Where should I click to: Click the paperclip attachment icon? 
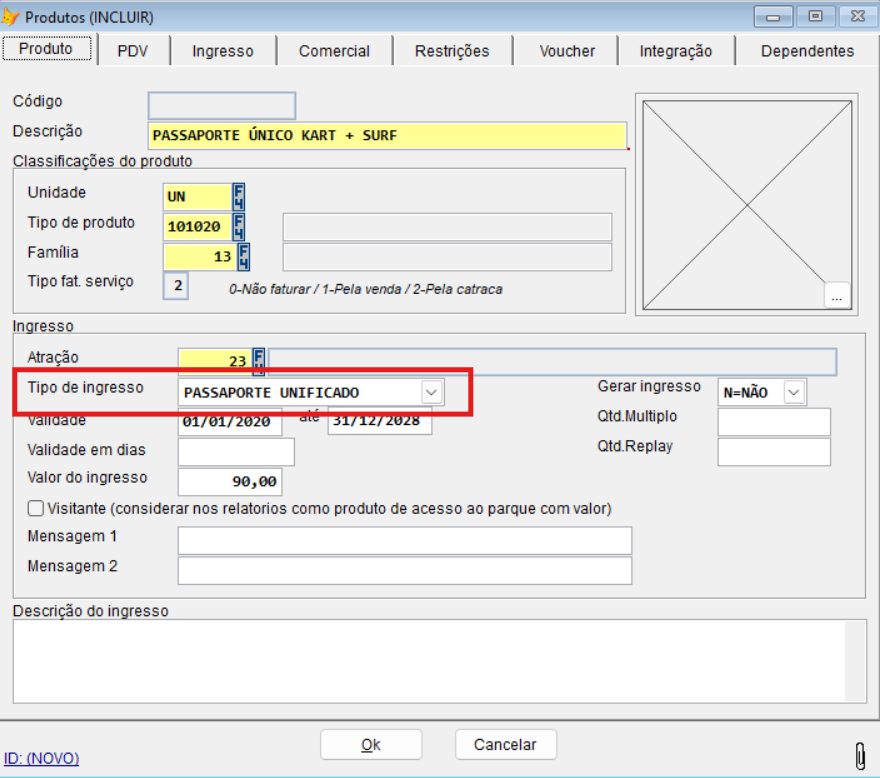(859, 753)
